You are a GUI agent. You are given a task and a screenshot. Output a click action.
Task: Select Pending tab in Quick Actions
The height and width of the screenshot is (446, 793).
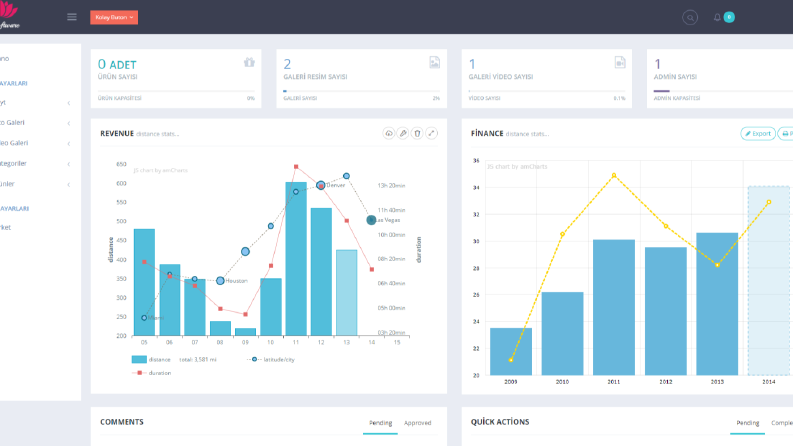747,423
